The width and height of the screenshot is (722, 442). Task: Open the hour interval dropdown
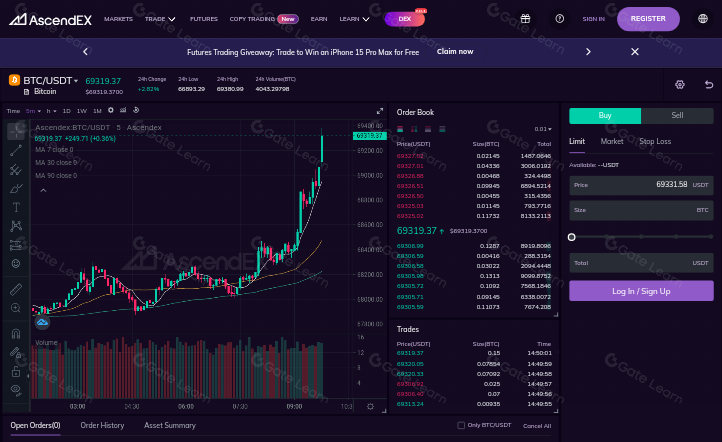pyautogui.click(x=51, y=111)
